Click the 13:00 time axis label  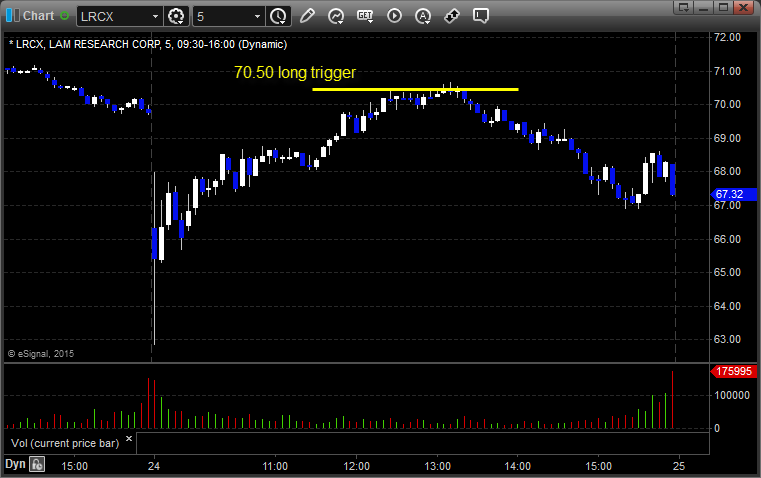pyautogui.click(x=437, y=466)
